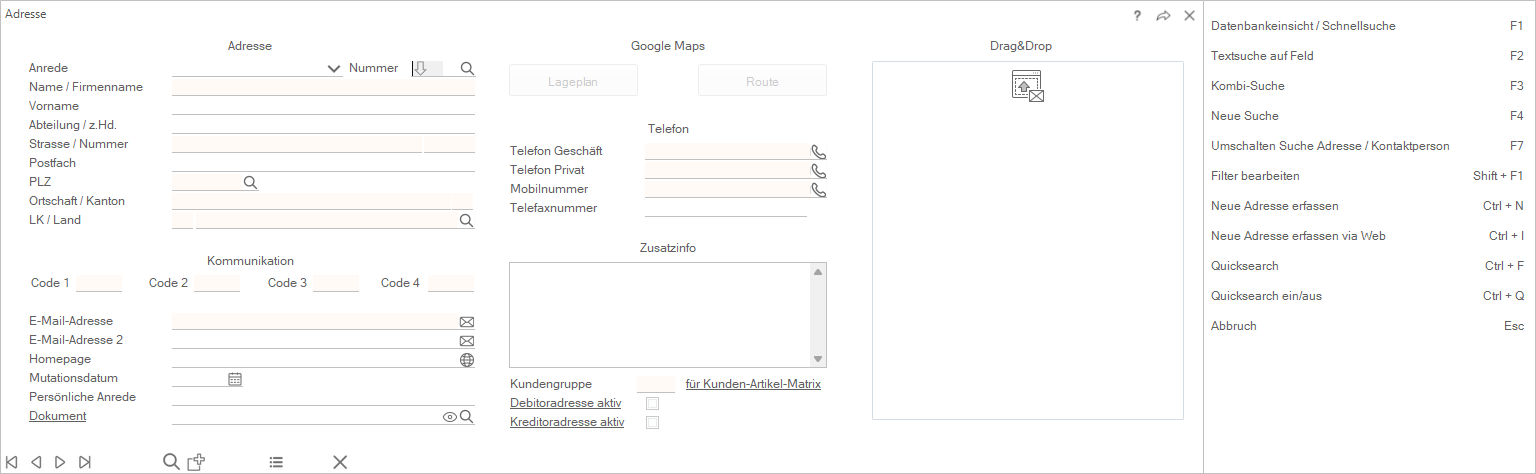
Task: Click the new-record plus icon in bottom toolbar
Action: 197,461
